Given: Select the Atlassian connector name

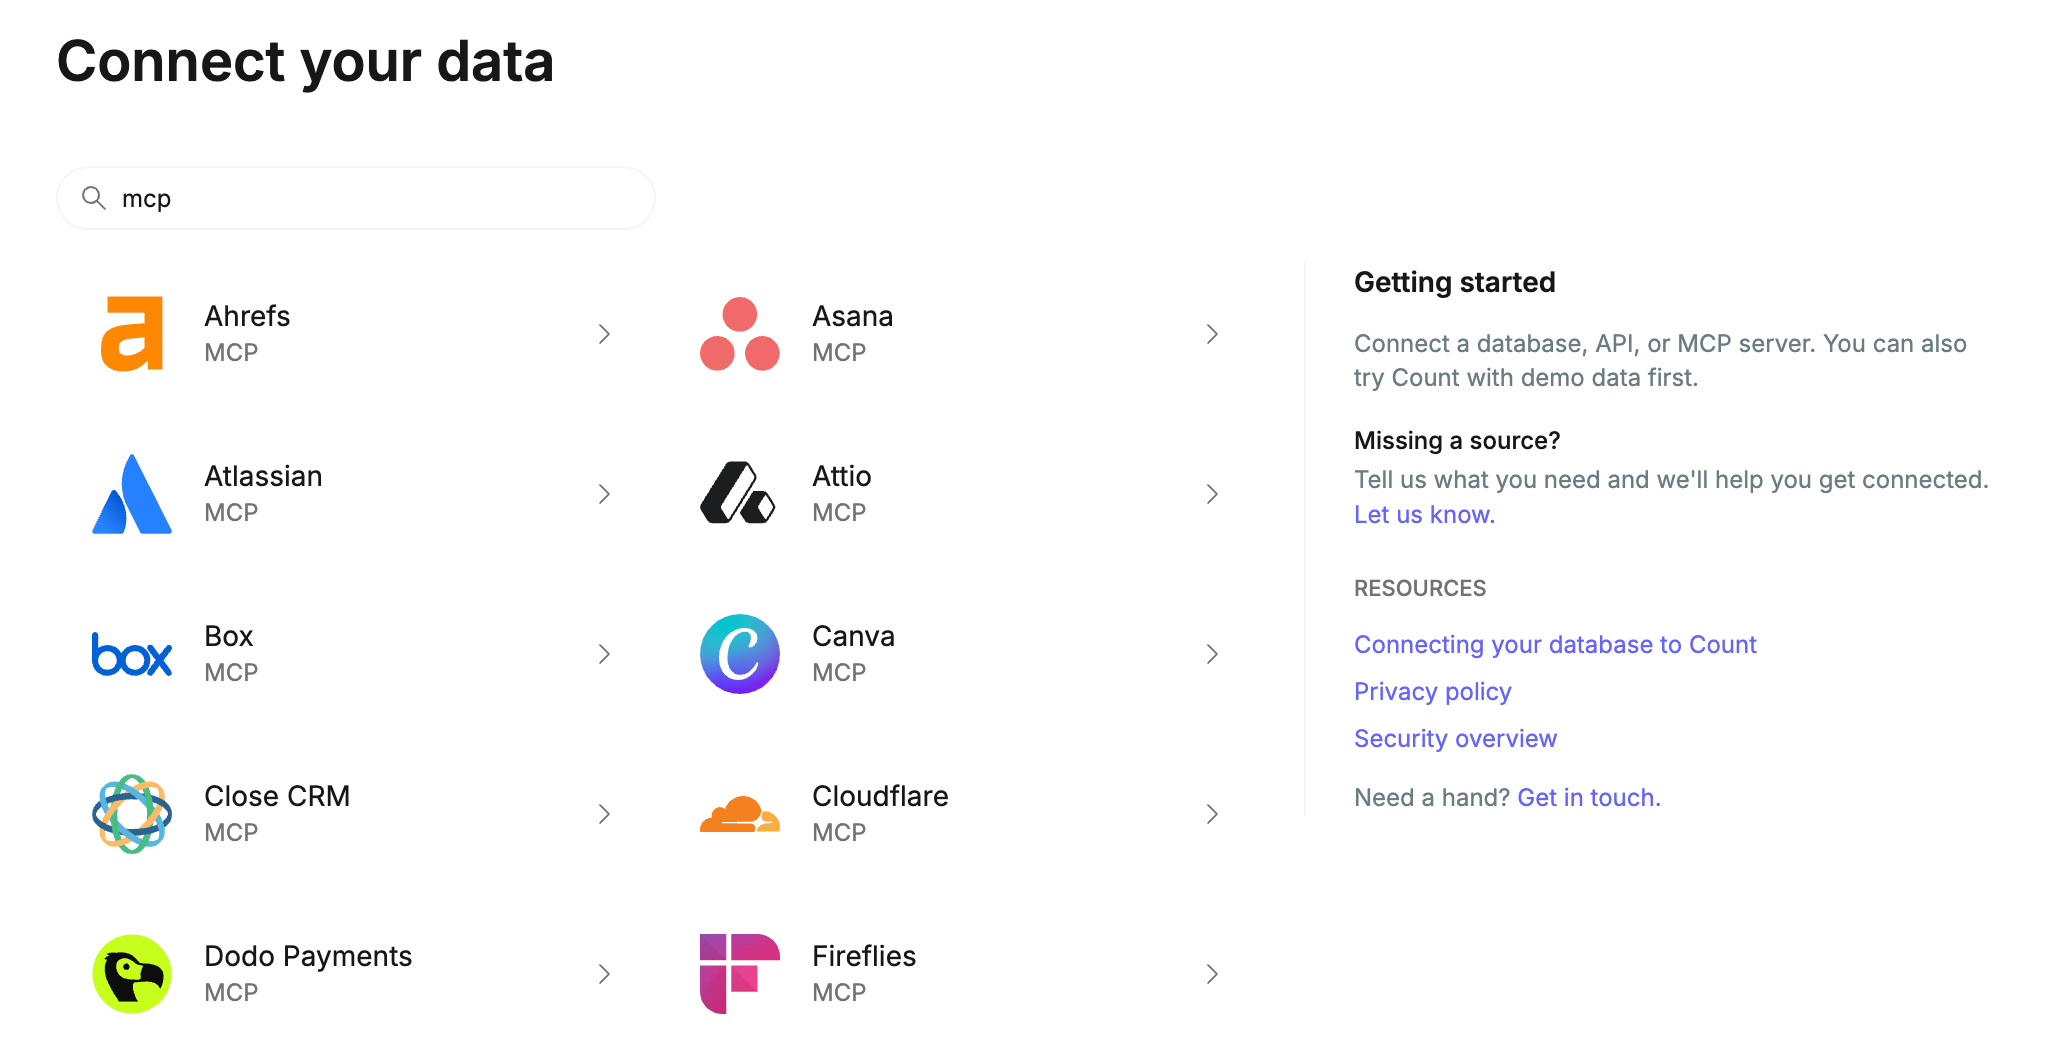Looking at the screenshot, I should pos(263,476).
